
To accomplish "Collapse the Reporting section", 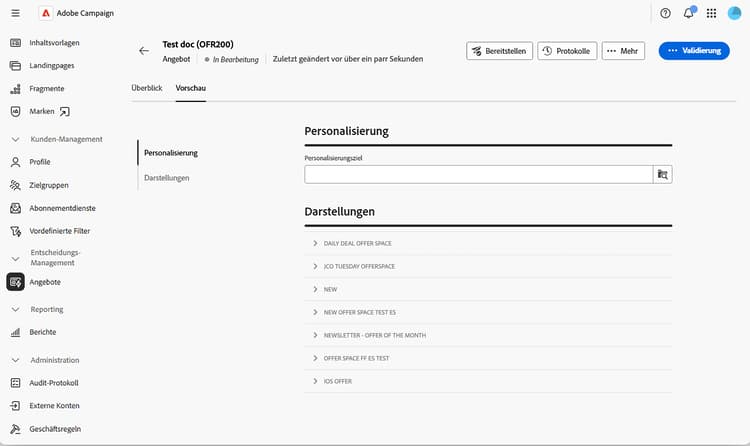I will (x=15, y=310).
